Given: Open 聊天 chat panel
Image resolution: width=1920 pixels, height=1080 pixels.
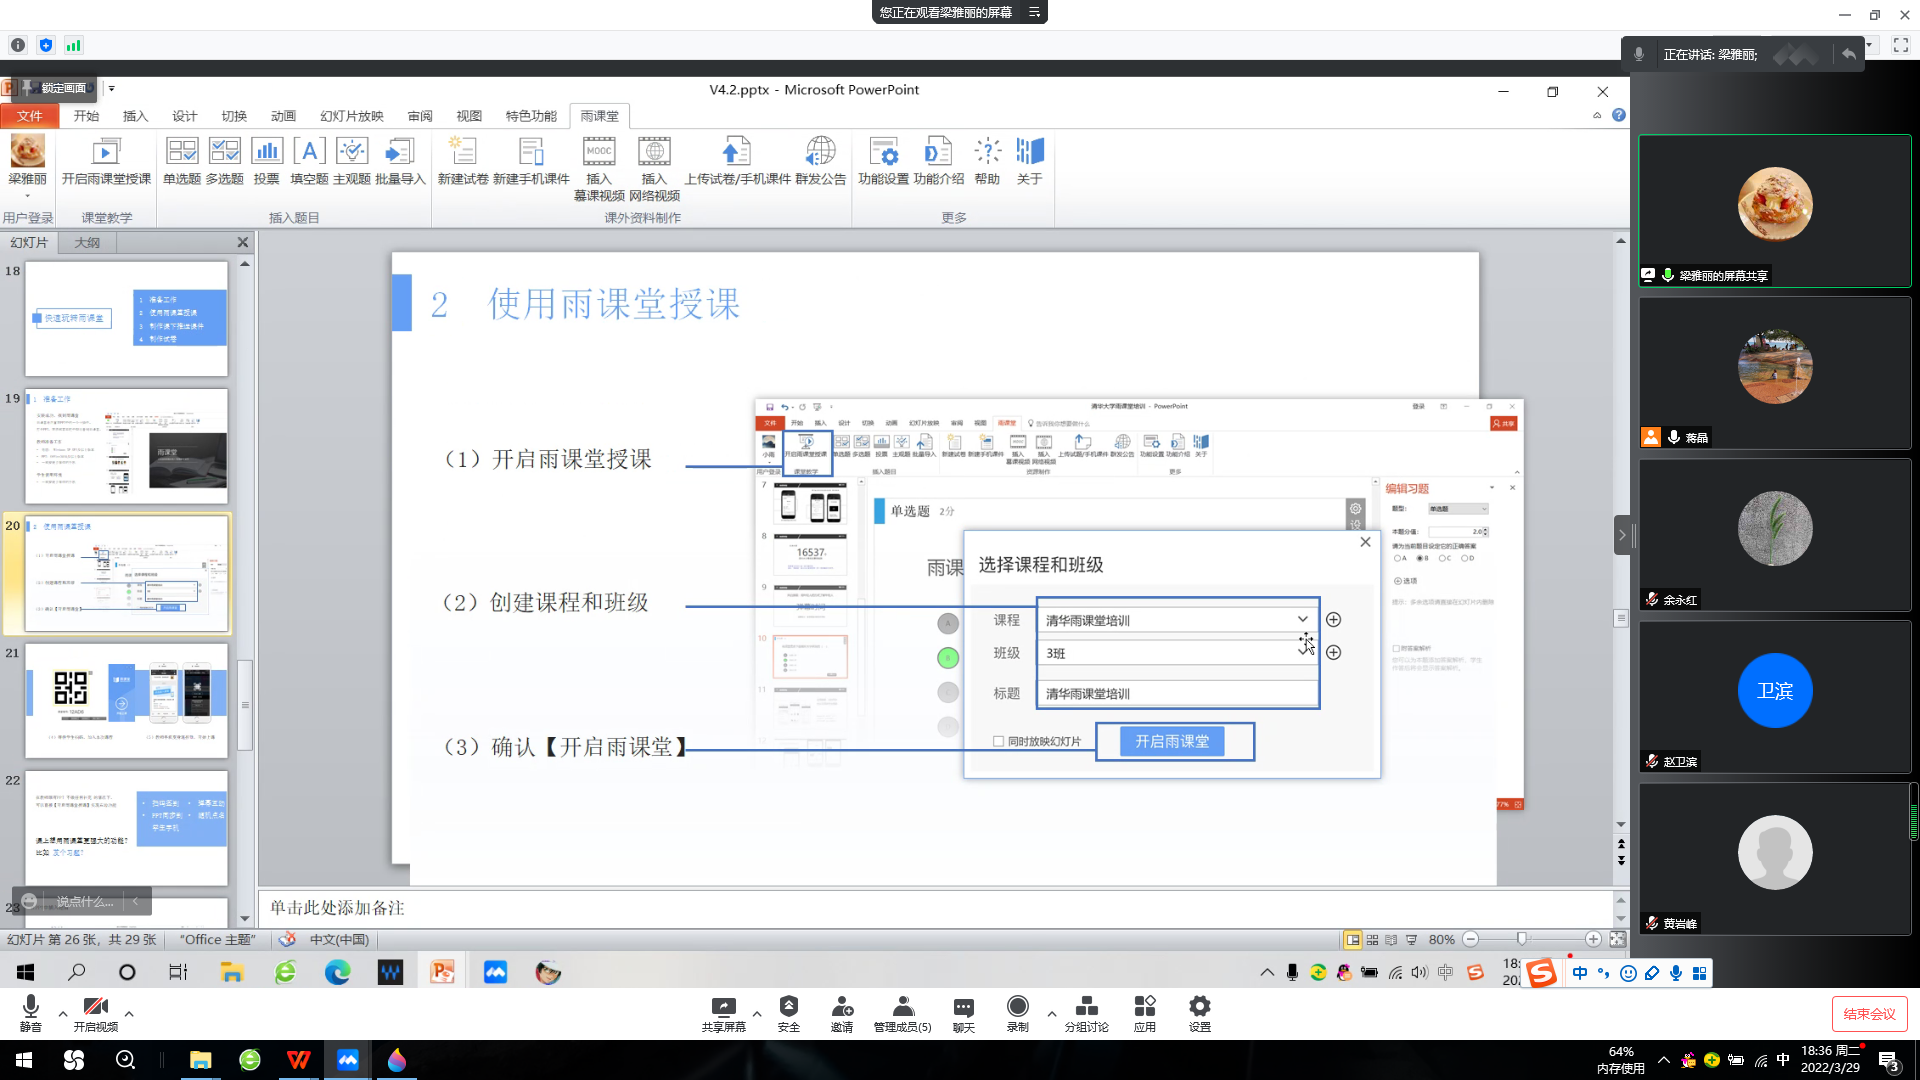Looking at the screenshot, I should [963, 1014].
